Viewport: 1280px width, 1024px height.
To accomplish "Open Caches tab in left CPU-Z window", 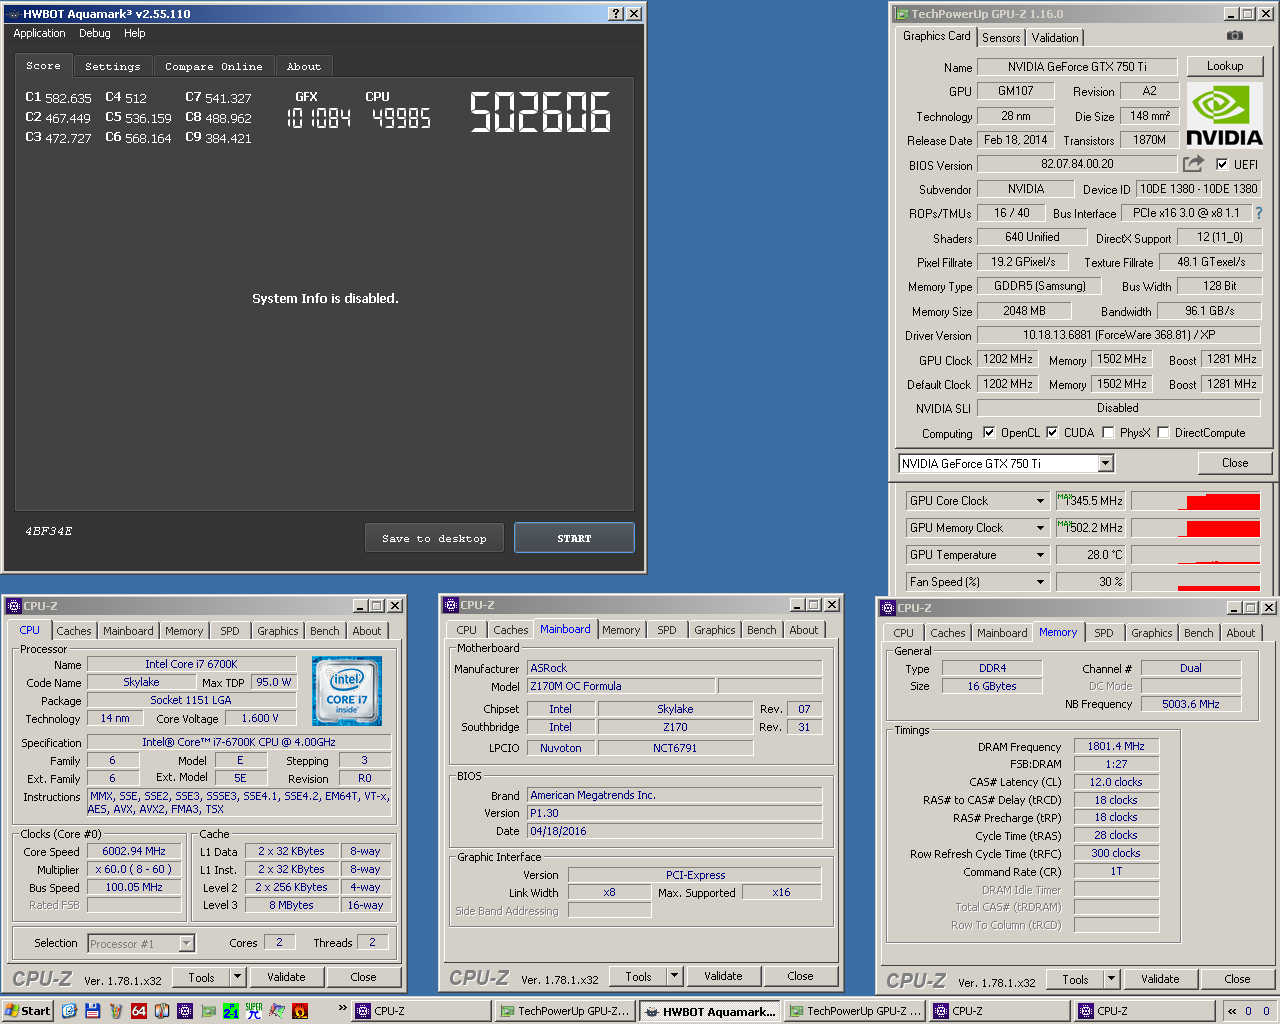I will click(x=74, y=631).
